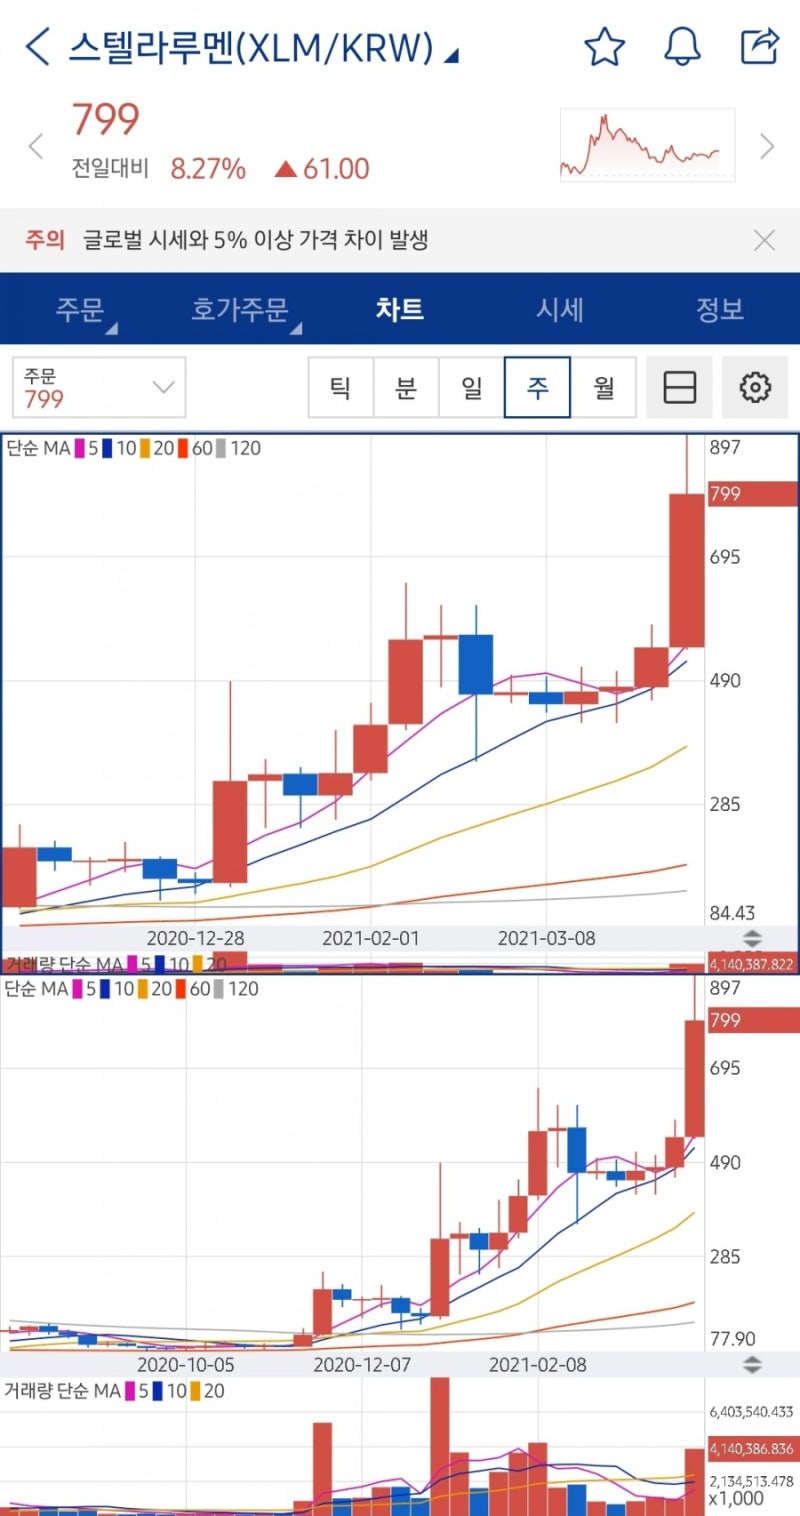The height and width of the screenshot is (1516, 800).
Task: Tap the 799 price tag on lower chart
Action: (752, 1021)
